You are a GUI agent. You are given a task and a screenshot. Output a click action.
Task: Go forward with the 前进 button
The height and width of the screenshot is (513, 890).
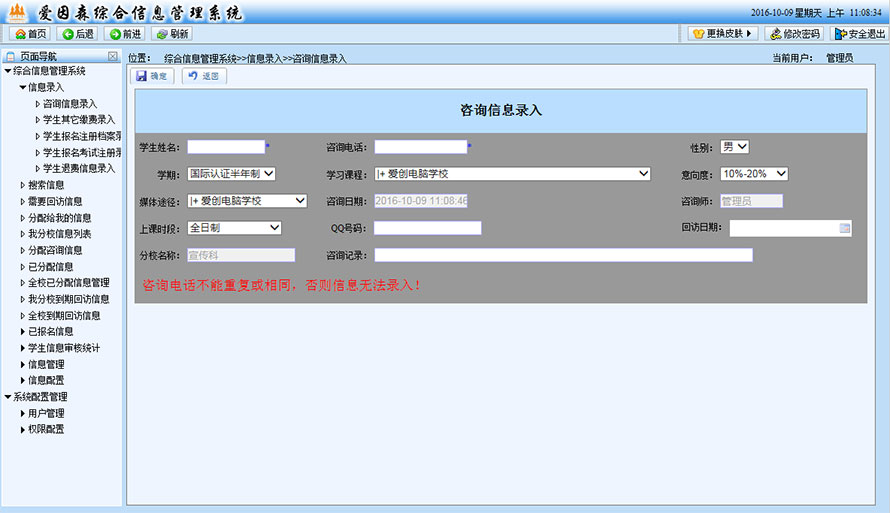[x=125, y=34]
